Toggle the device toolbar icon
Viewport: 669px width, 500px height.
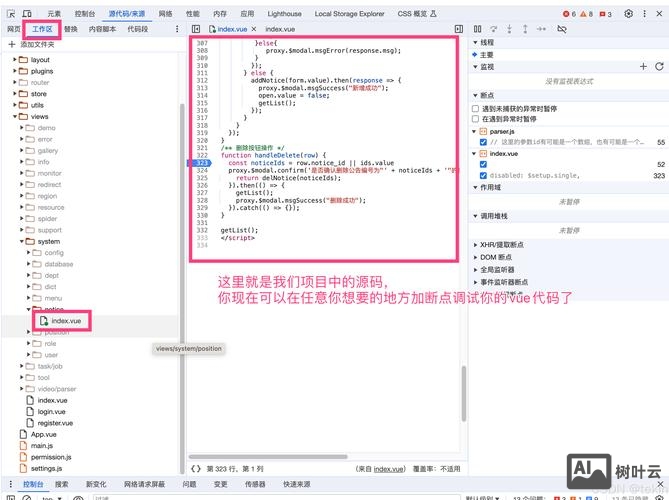28,14
